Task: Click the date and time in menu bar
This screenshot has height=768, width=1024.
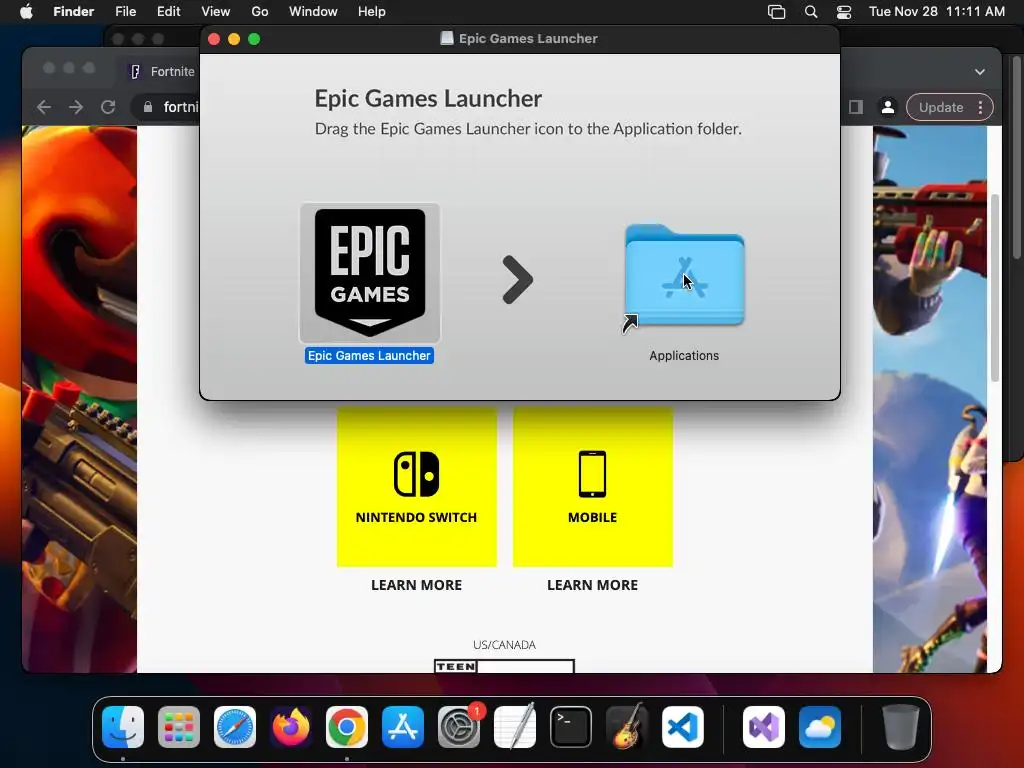Action: pos(936,12)
